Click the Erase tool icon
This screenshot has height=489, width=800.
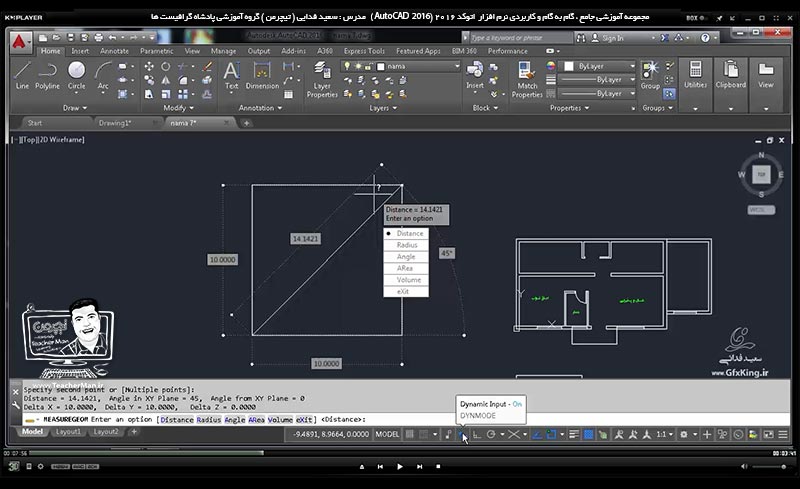[x=207, y=66]
